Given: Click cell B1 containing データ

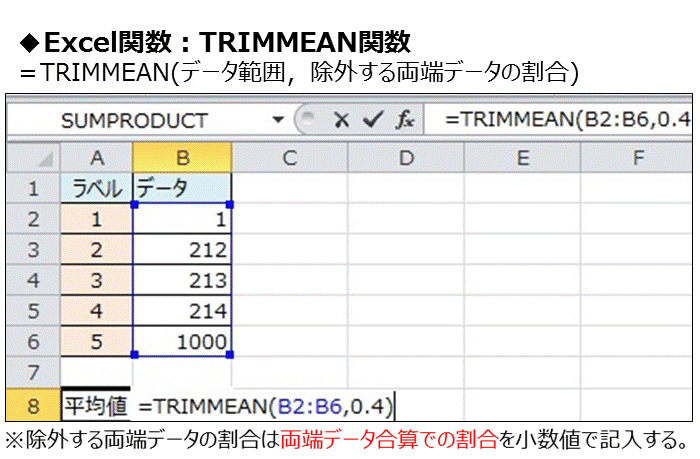Looking at the screenshot, I should pos(182,188).
